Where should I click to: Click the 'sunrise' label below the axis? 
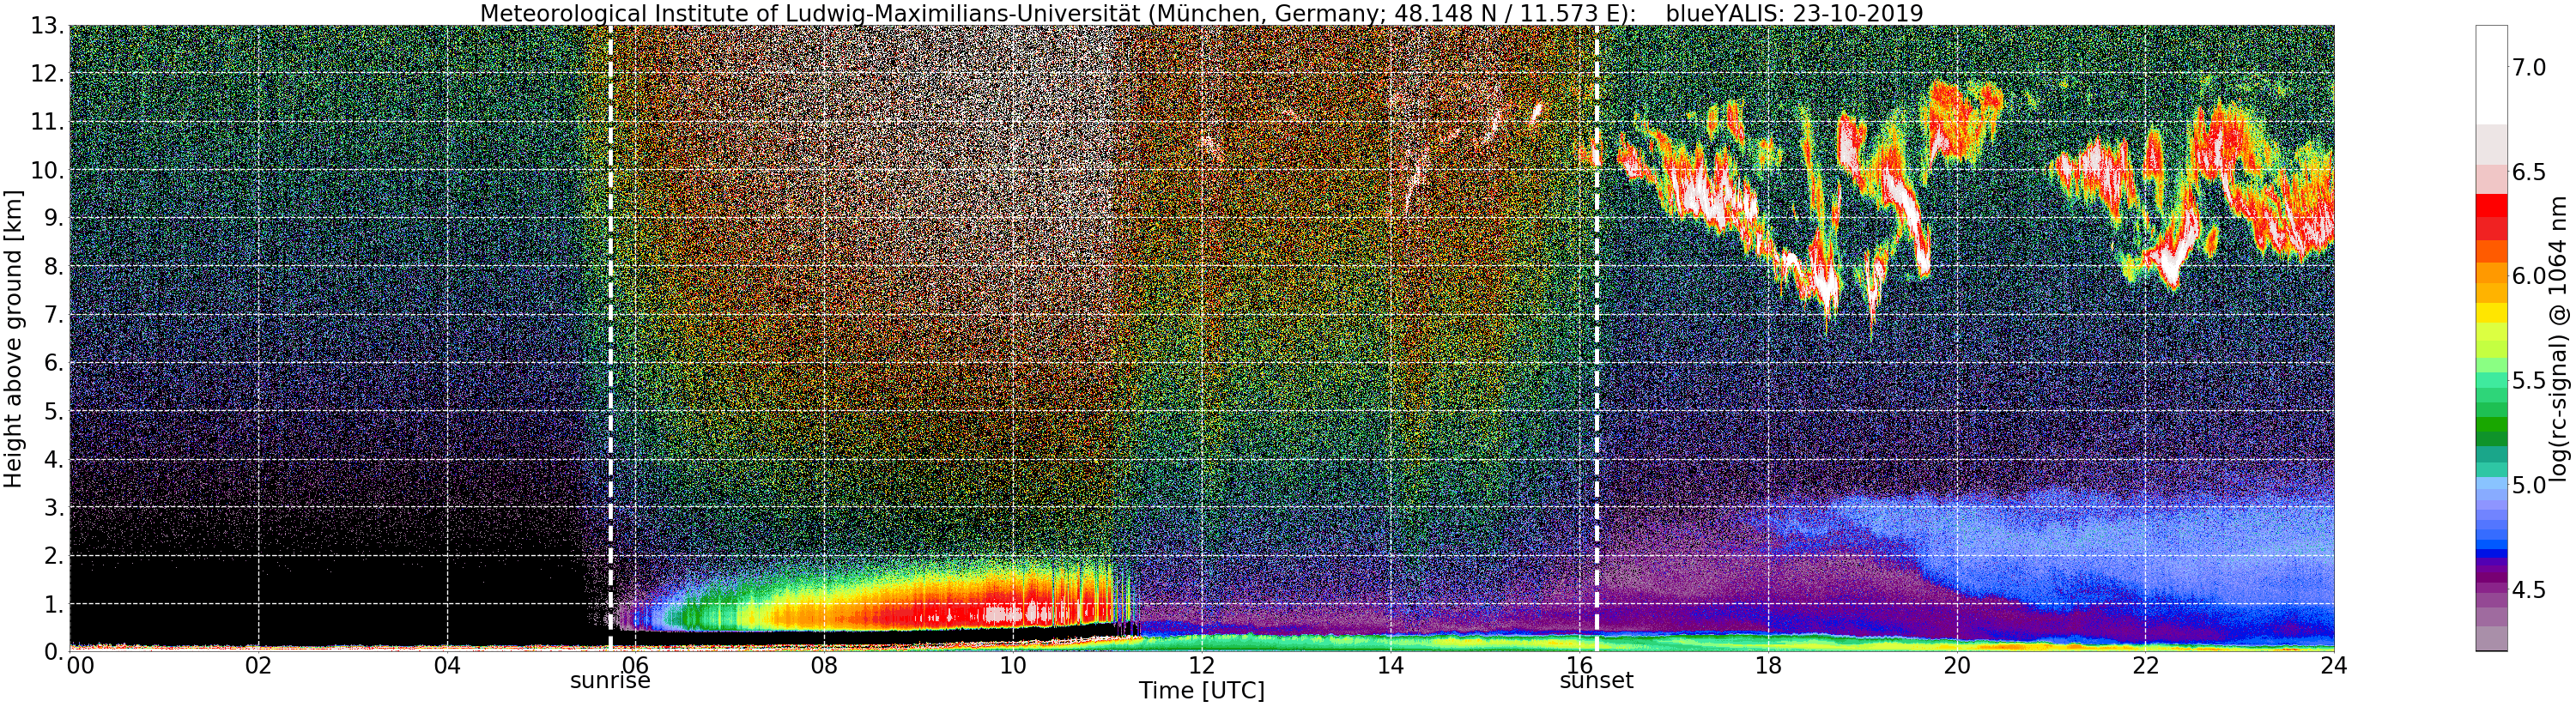(x=610, y=681)
